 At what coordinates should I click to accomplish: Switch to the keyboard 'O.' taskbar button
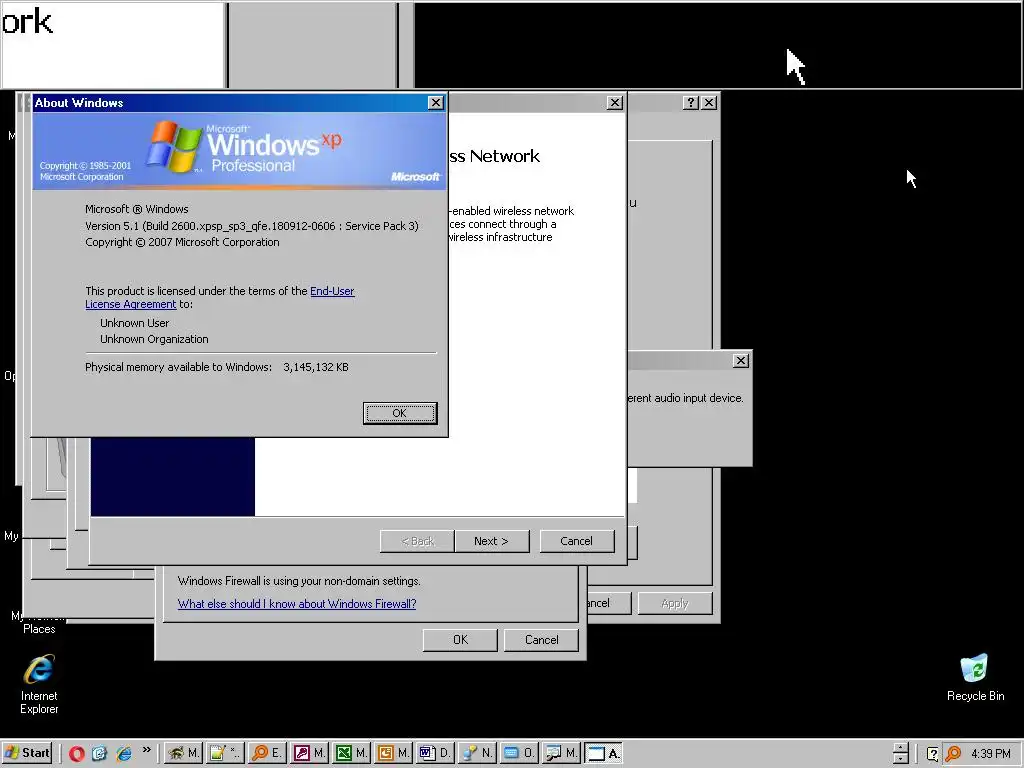tap(517, 753)
